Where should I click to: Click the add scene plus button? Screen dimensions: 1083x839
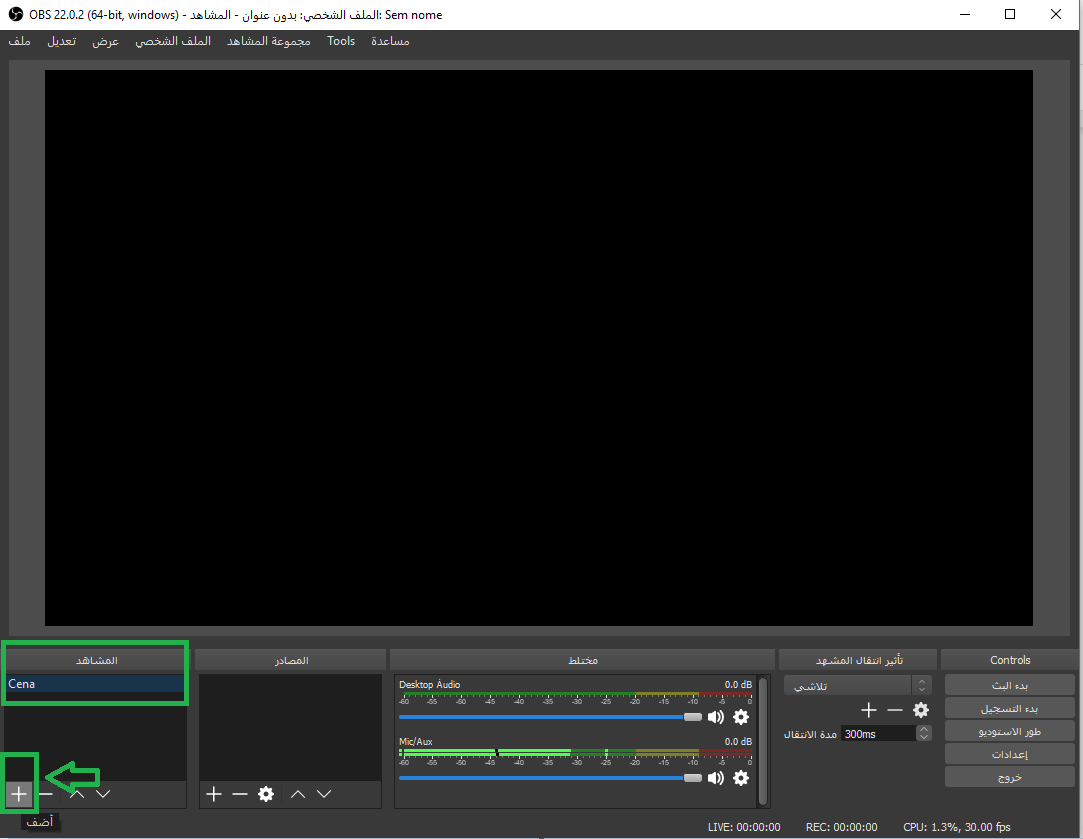18,794
